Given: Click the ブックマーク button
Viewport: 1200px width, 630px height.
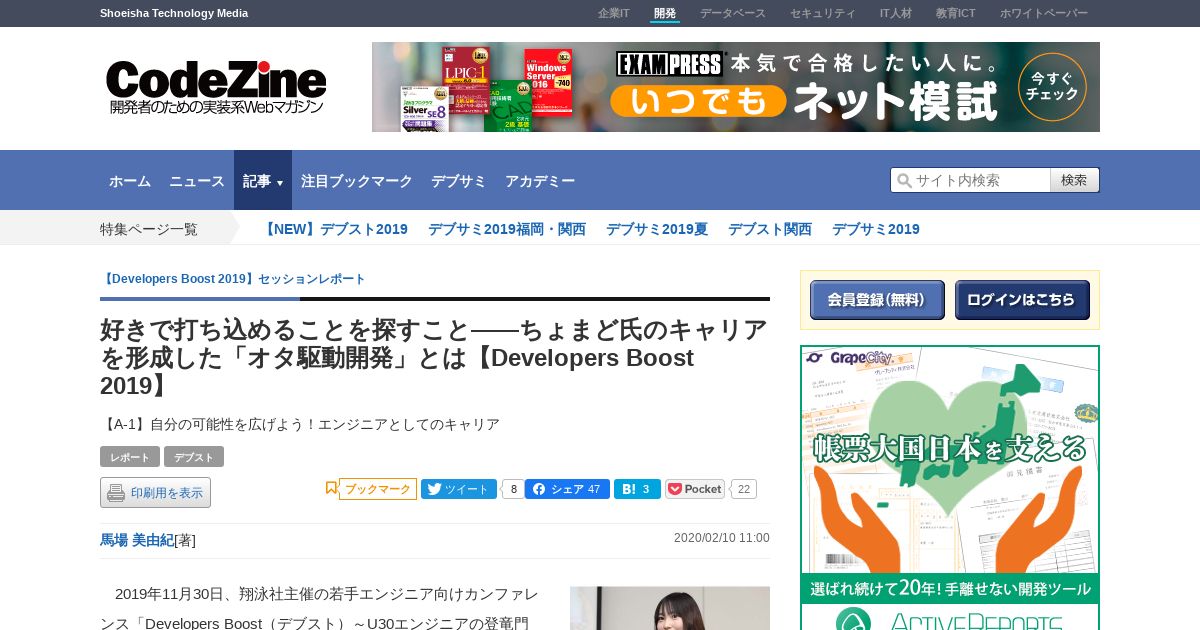Looking at the screenshot, I should click(378, 489).
